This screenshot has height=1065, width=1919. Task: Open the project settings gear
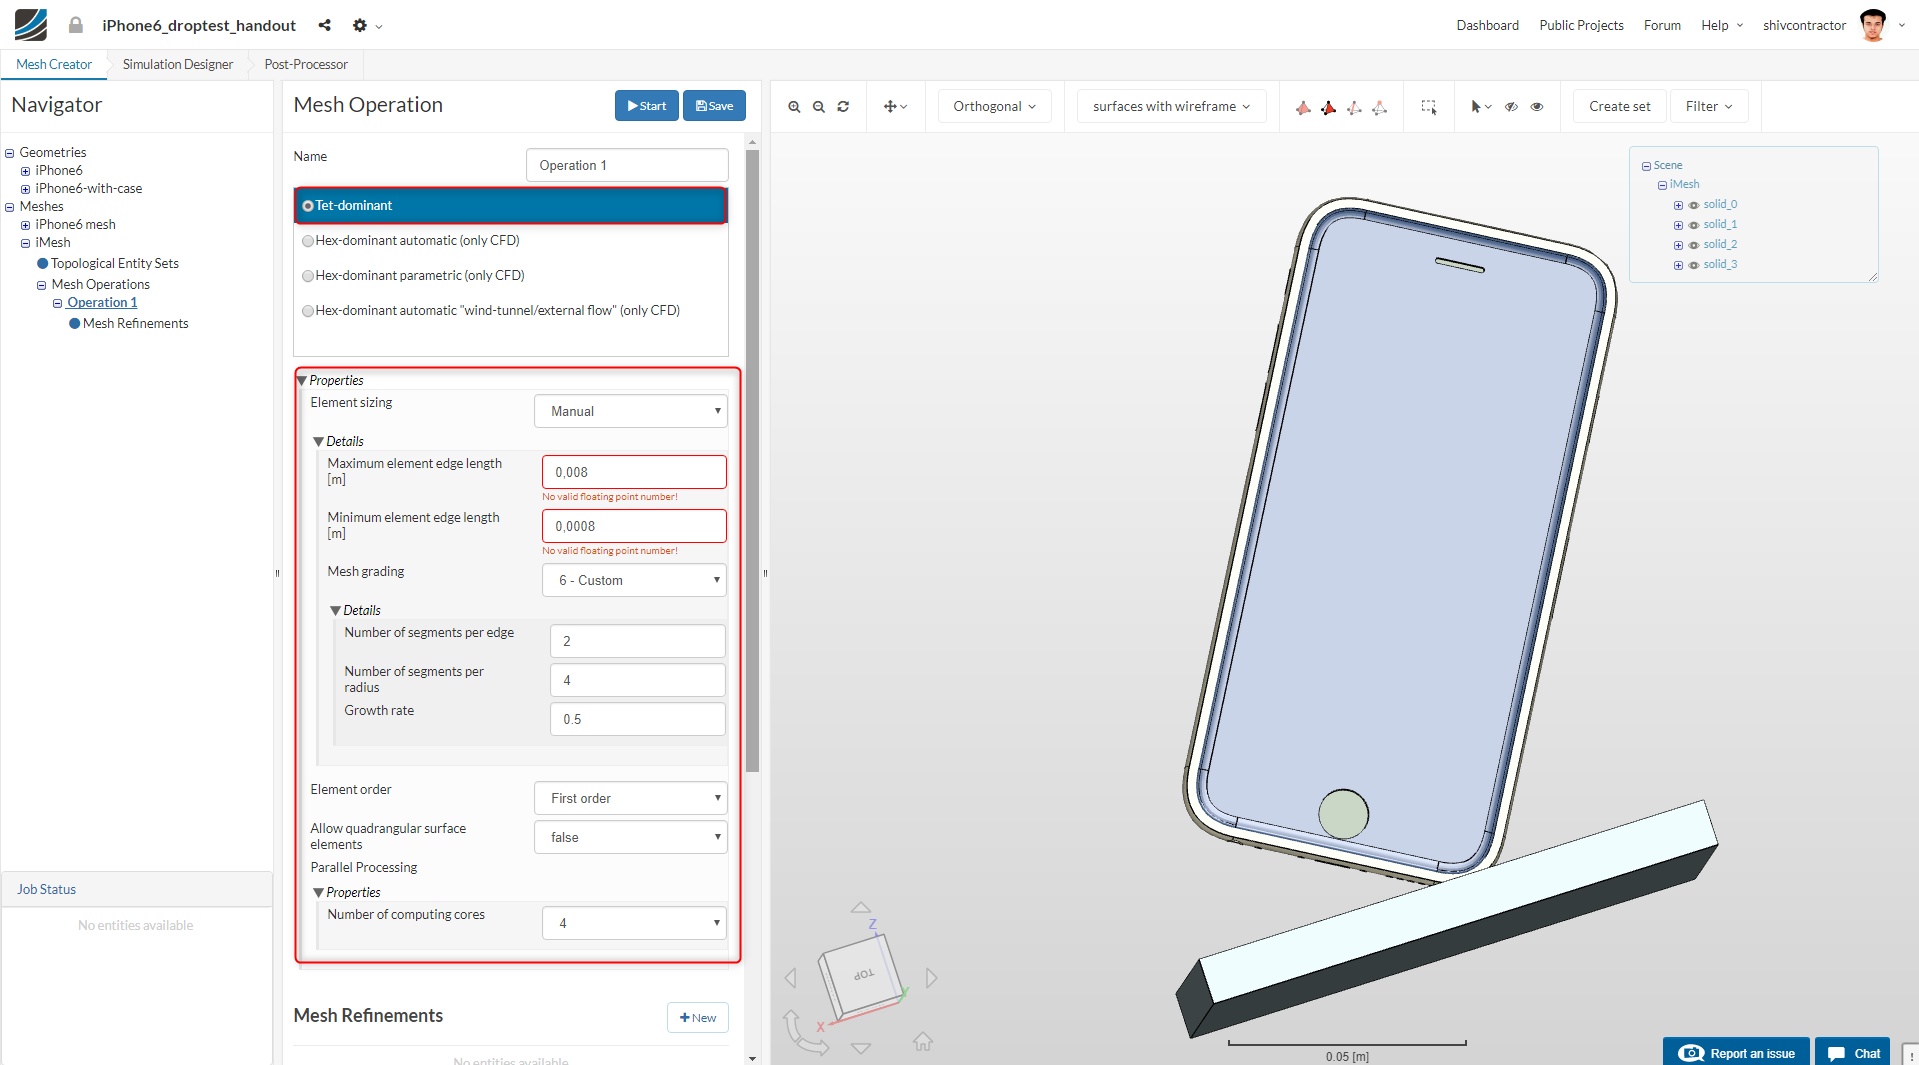(x=360, y=25)
